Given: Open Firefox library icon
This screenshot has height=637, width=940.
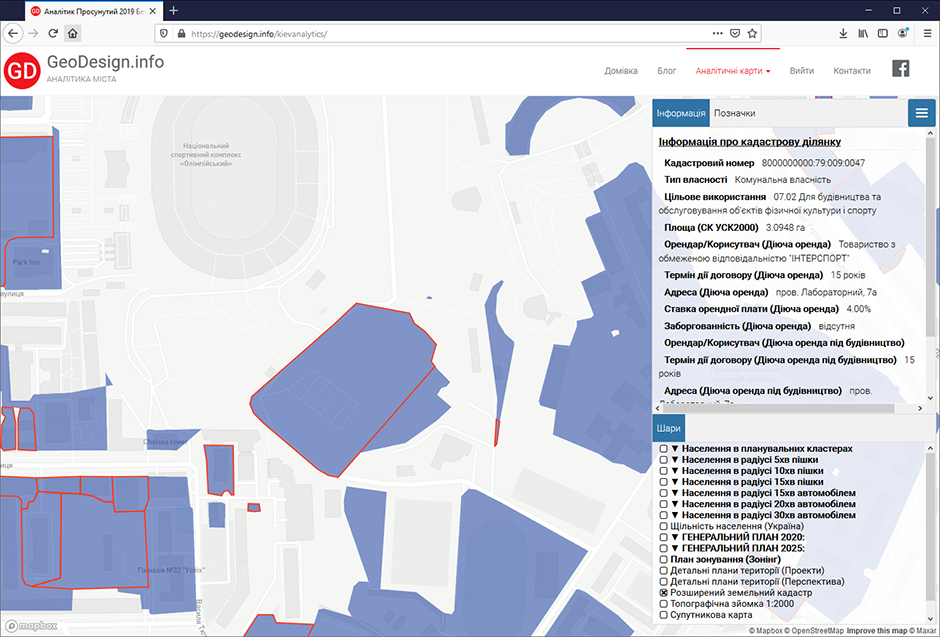Looking at the screenshot, I should (862, 33).
